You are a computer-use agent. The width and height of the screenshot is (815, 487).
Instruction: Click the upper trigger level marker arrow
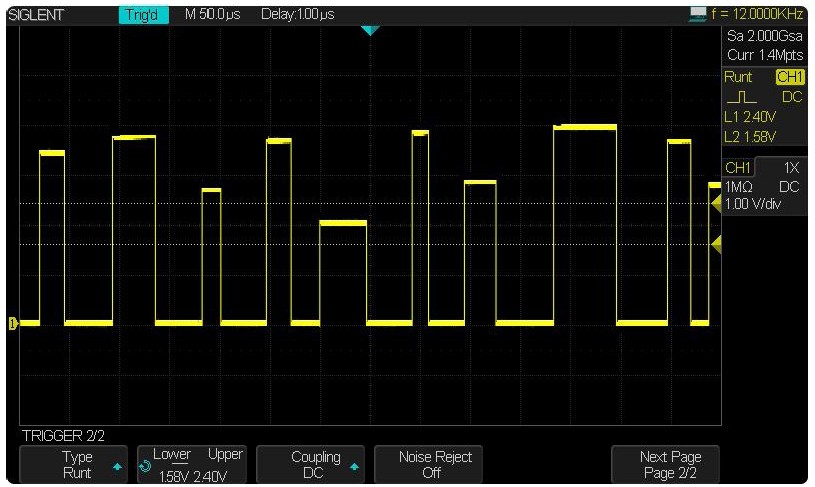point(716,203)
